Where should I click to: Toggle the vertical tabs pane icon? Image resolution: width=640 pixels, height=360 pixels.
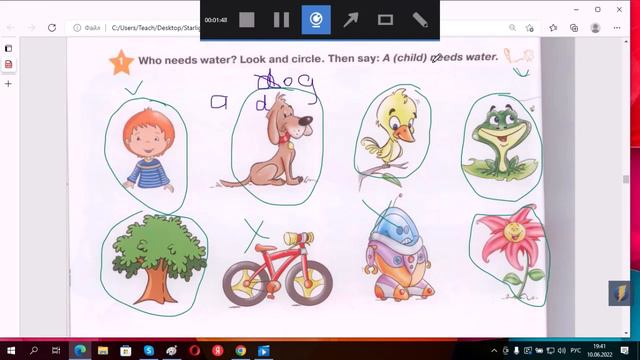tap(8, 49)
